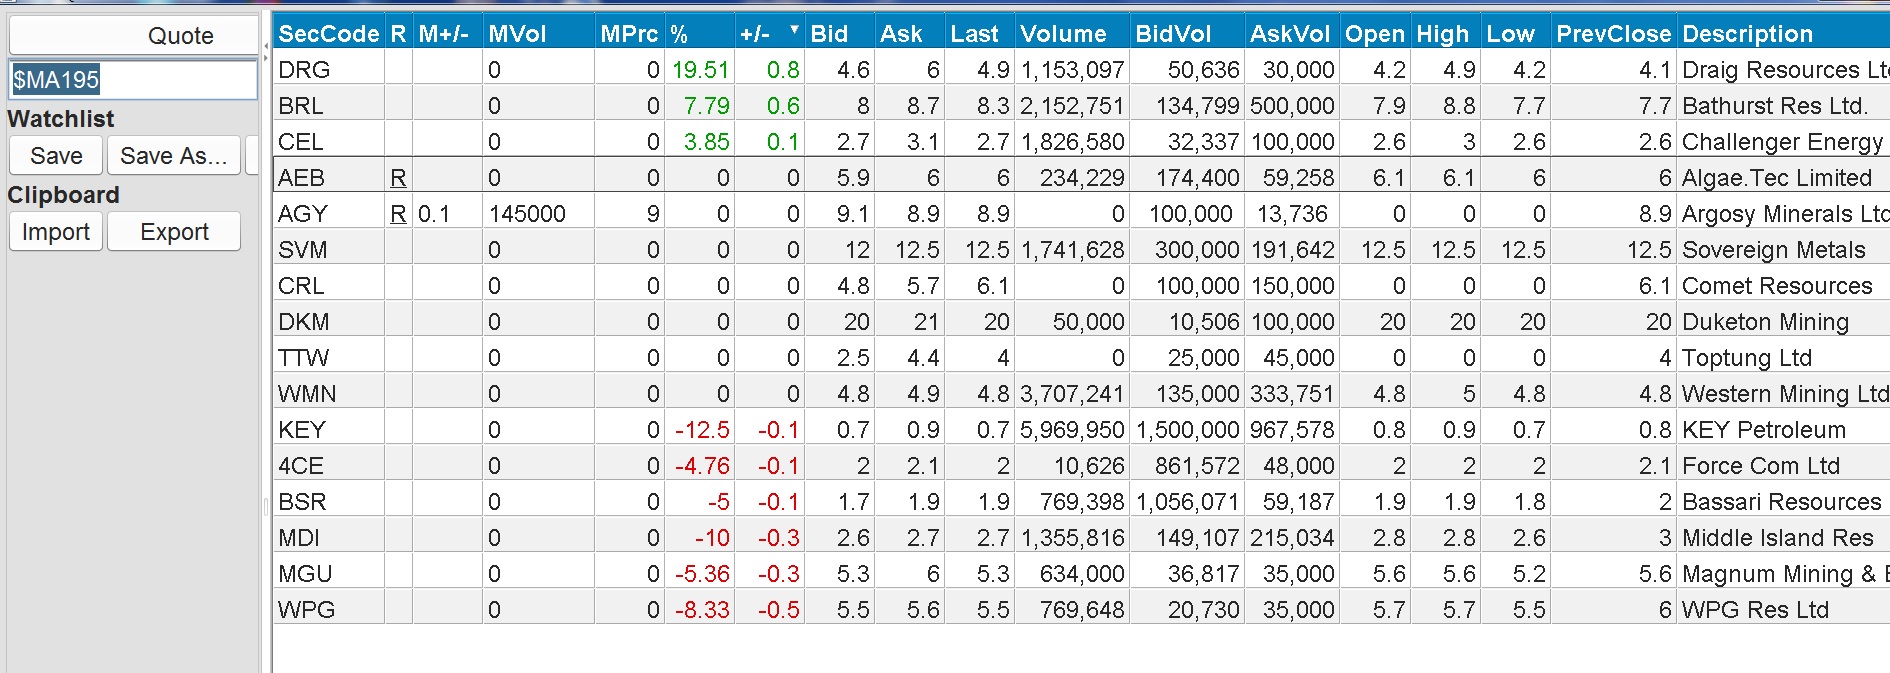1890x673 pixels.
Task: Click the Challenger Energy description
Action: click(1782, 142)
